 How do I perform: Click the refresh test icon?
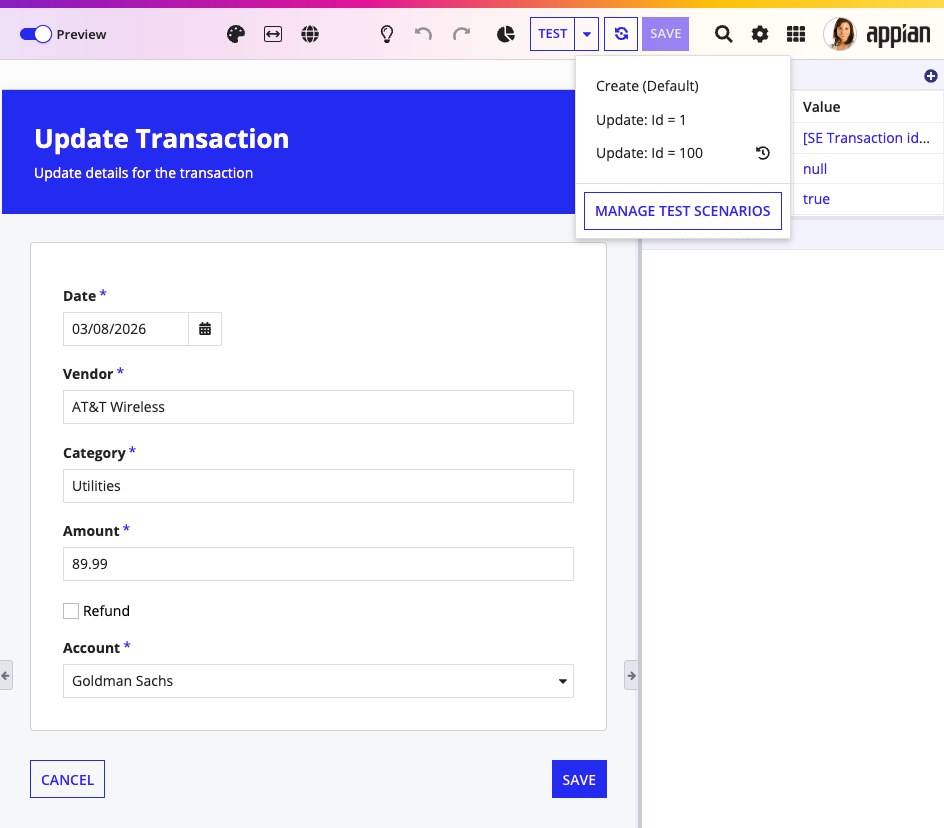point(621,34)
